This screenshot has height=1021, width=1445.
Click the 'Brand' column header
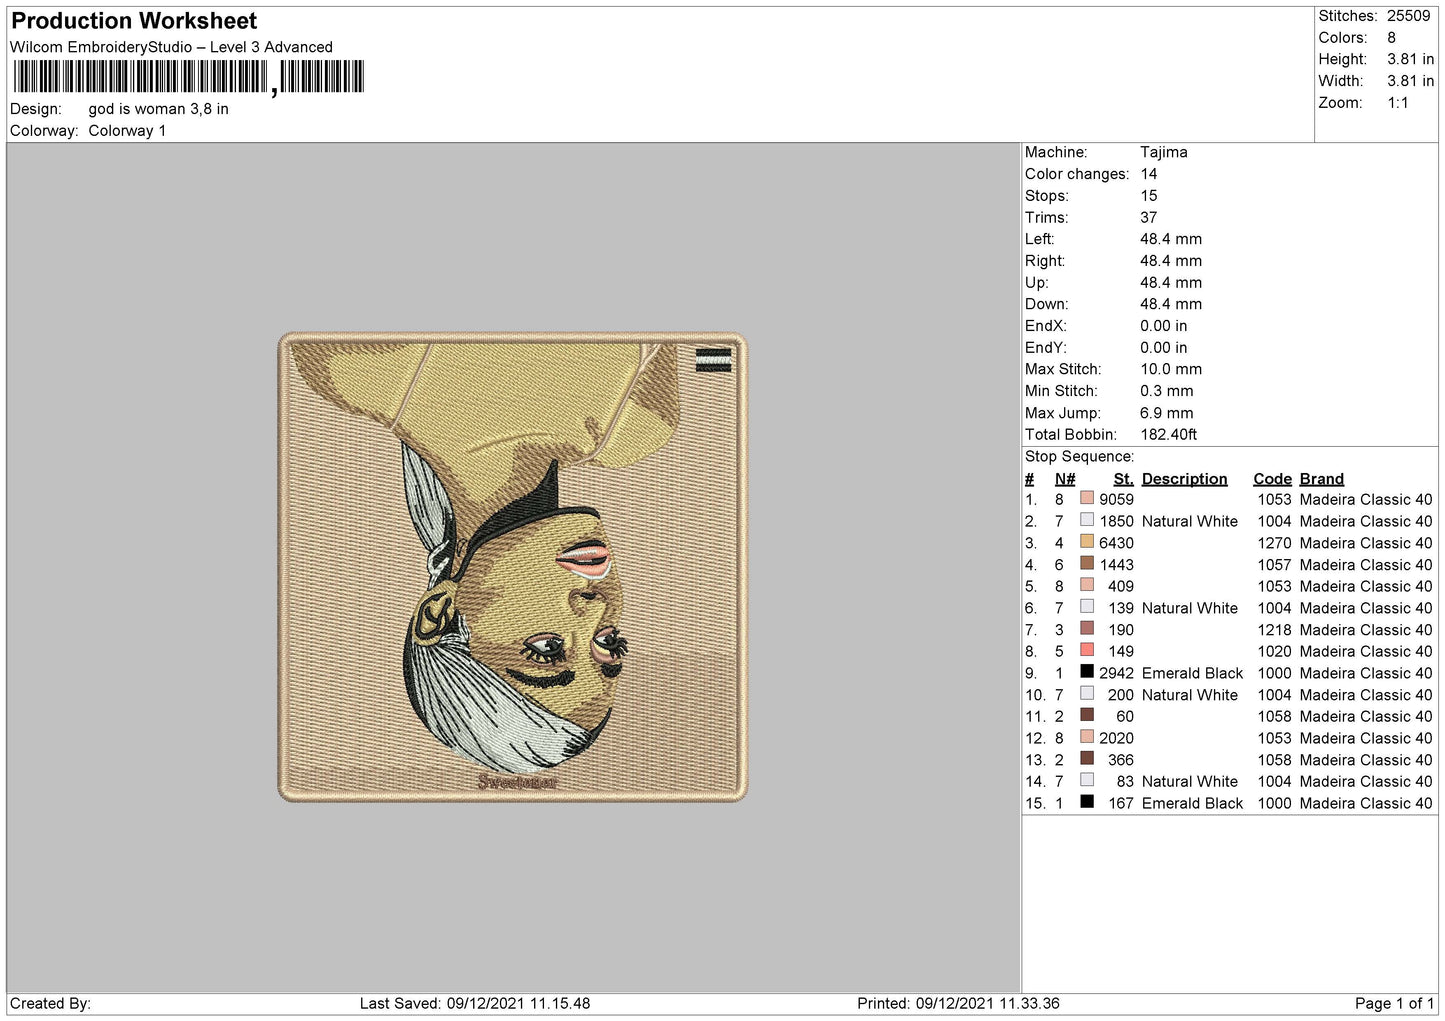coord(1321,479)
